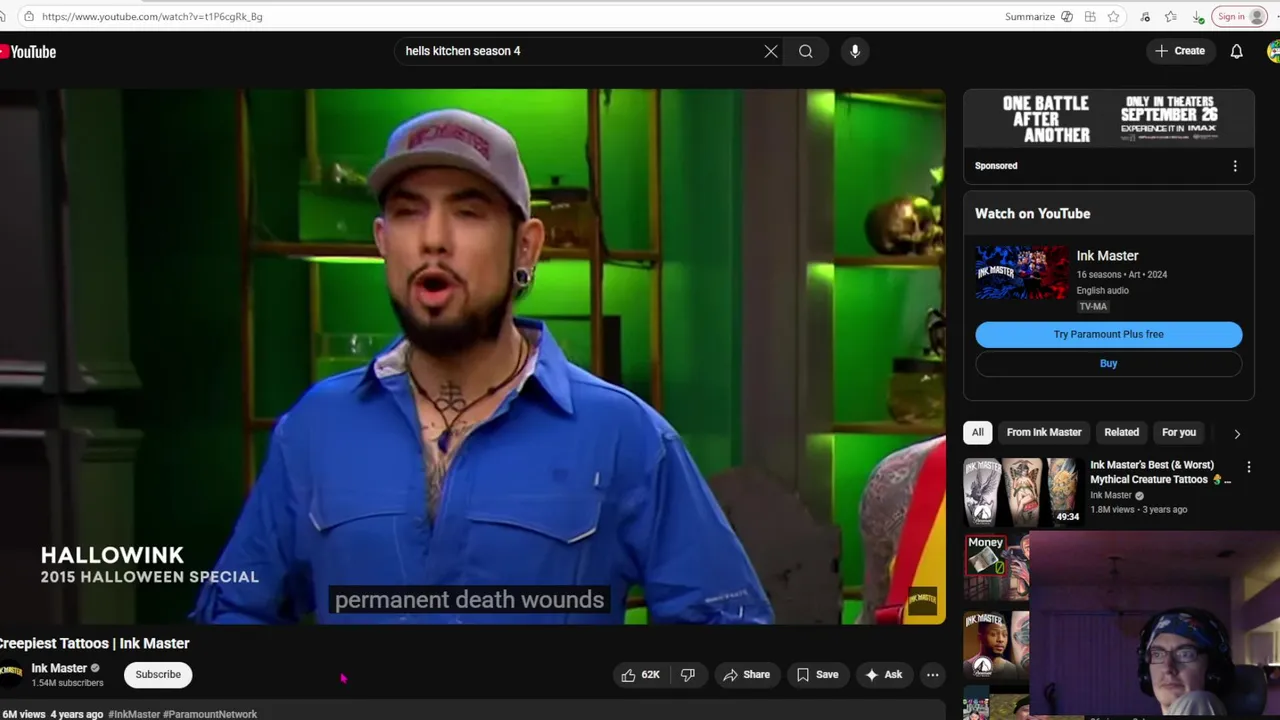1280x720 pixels.
Task: Click the magnifier search button
Action: [806, 51]
